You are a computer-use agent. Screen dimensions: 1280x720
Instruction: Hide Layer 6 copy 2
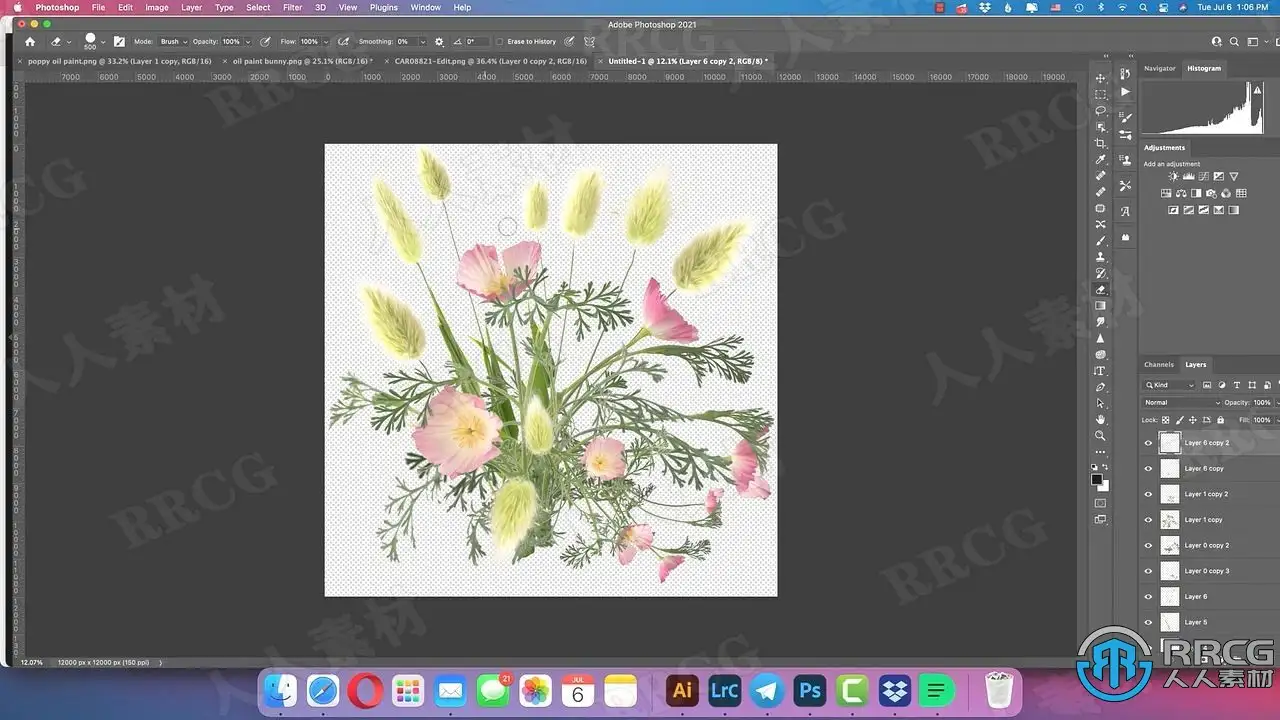coord(1148,442)
